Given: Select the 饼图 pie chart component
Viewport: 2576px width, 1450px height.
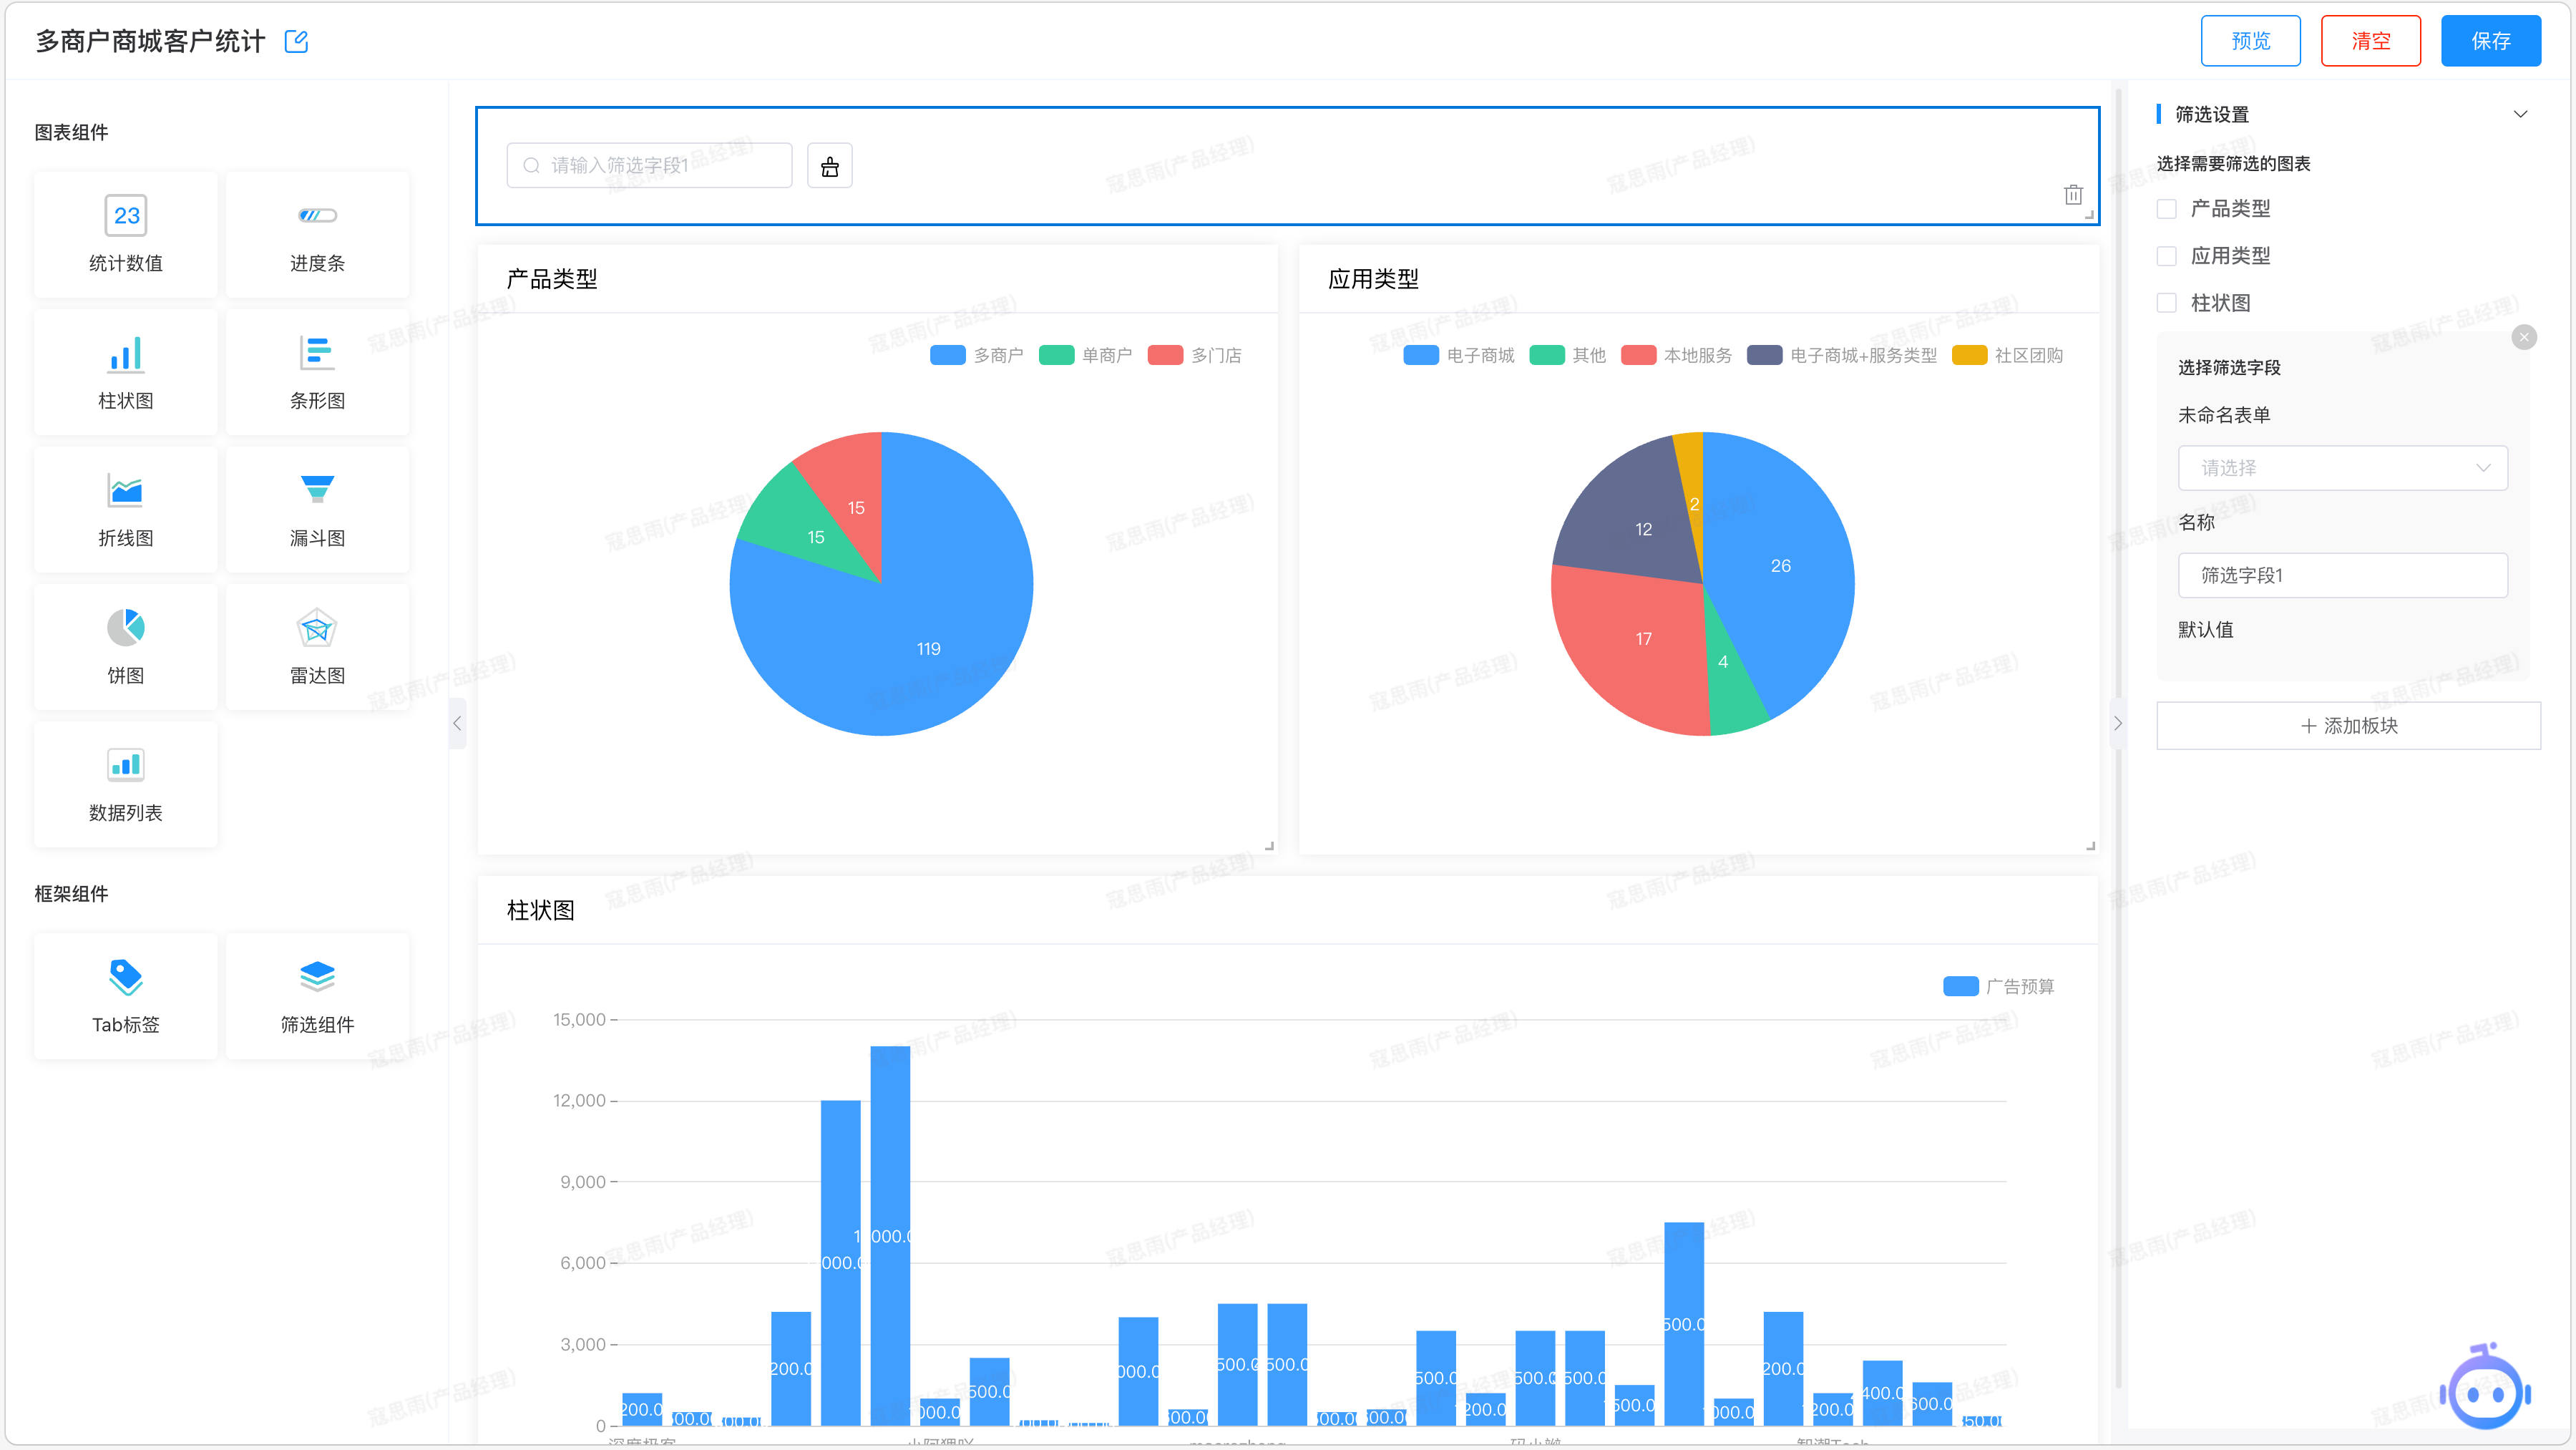Looking at the screenshot, I should click(x=125, y=647).
